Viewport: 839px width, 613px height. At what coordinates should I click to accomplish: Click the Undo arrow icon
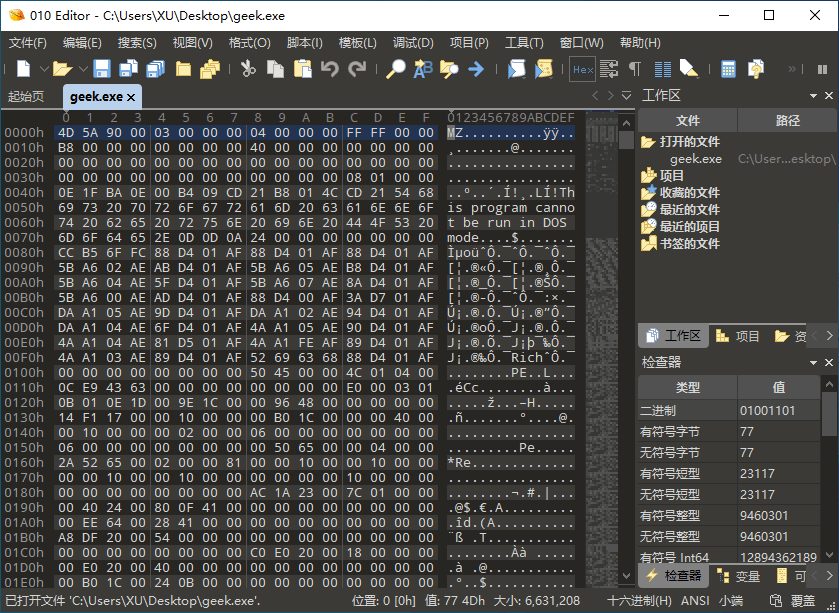coord(330,69)
